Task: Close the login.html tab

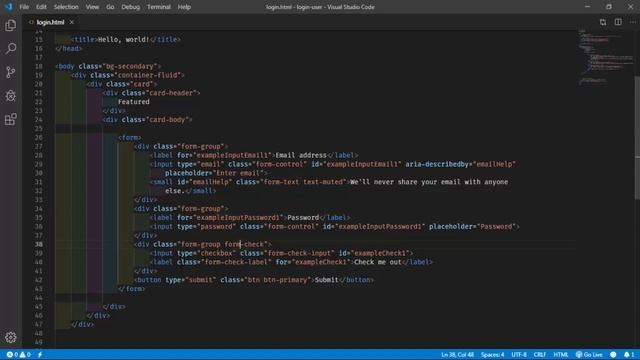Action: 71,22
